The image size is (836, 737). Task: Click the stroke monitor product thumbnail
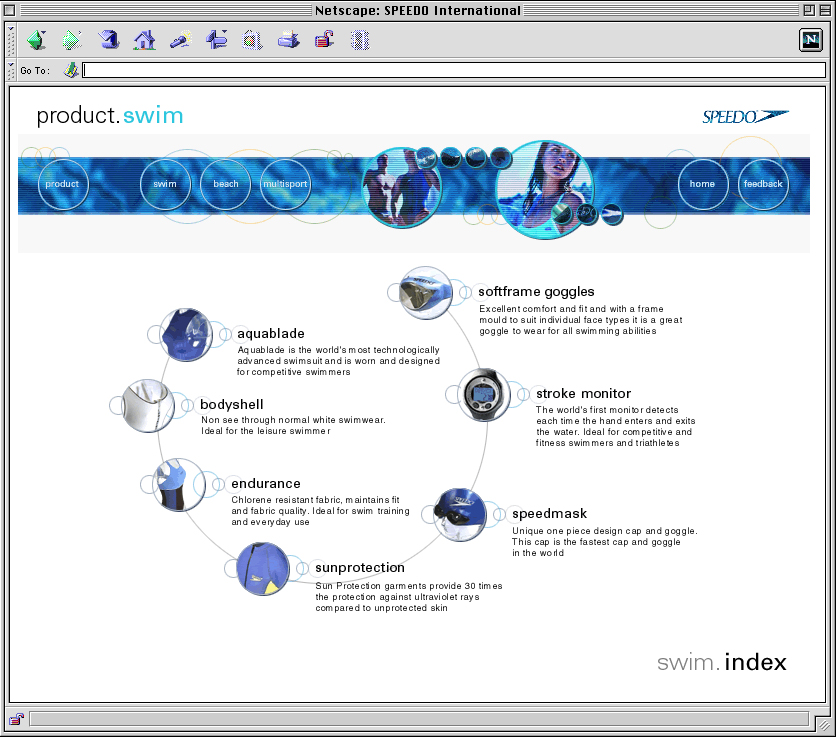(486, 396)
